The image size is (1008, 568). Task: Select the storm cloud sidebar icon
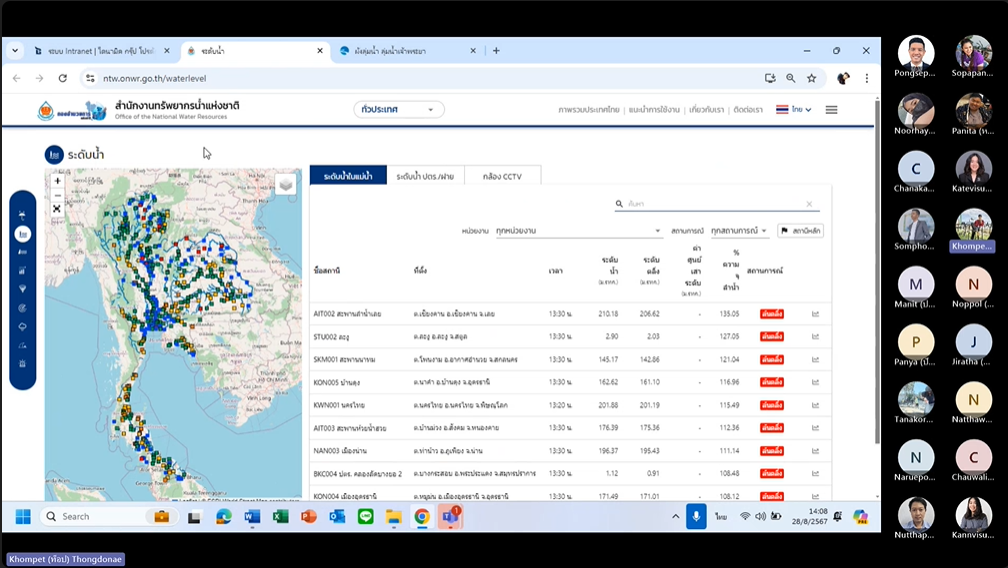[22, 326]
